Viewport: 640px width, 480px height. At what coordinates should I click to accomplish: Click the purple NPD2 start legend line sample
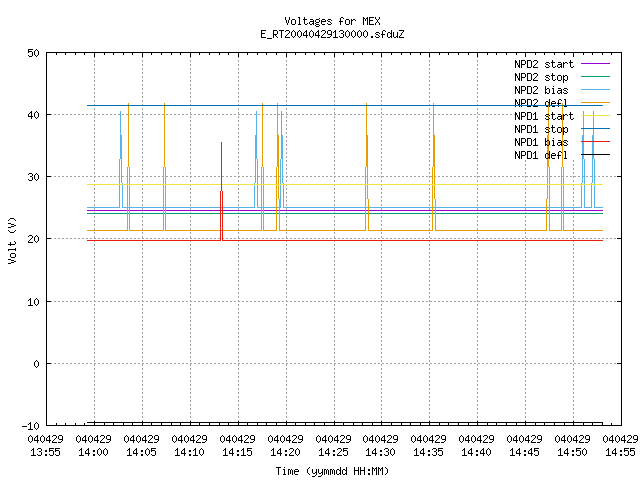click(595, 64)
